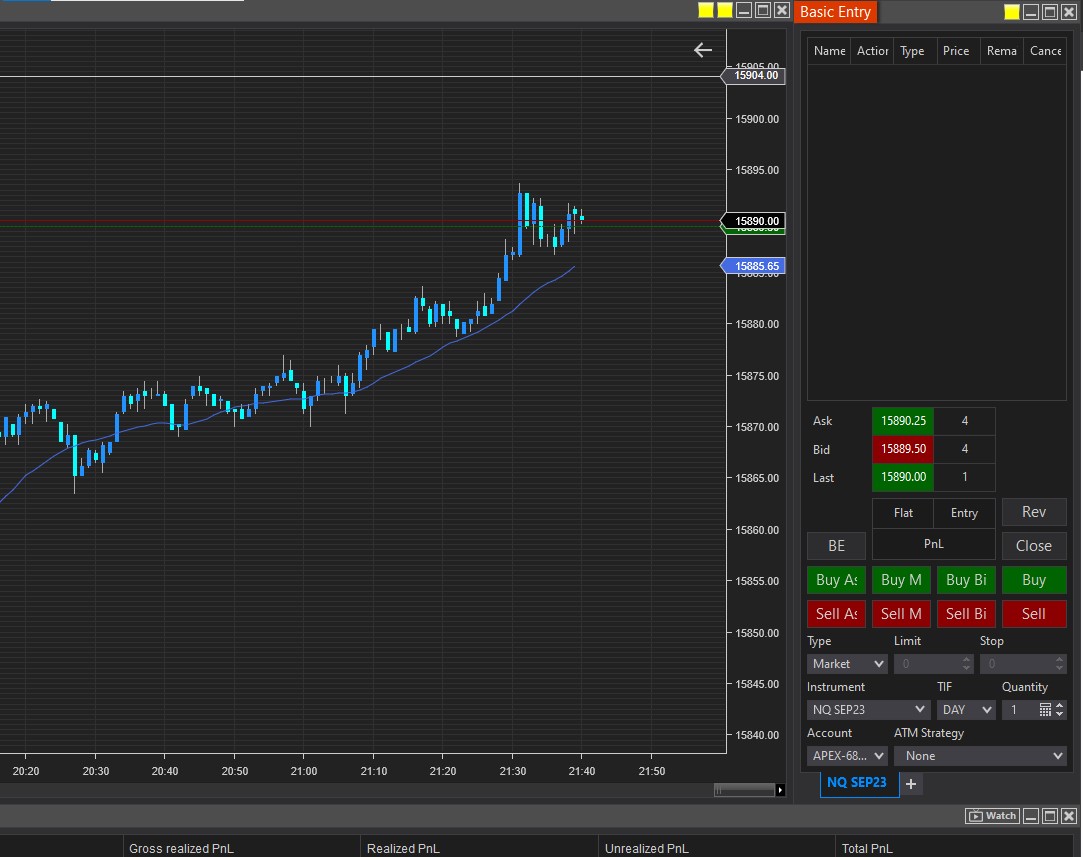Expand the ATM Strategy dropdown
Image resolution: width=1083 pixels, height=857 pixels.
tap(980, 756)
